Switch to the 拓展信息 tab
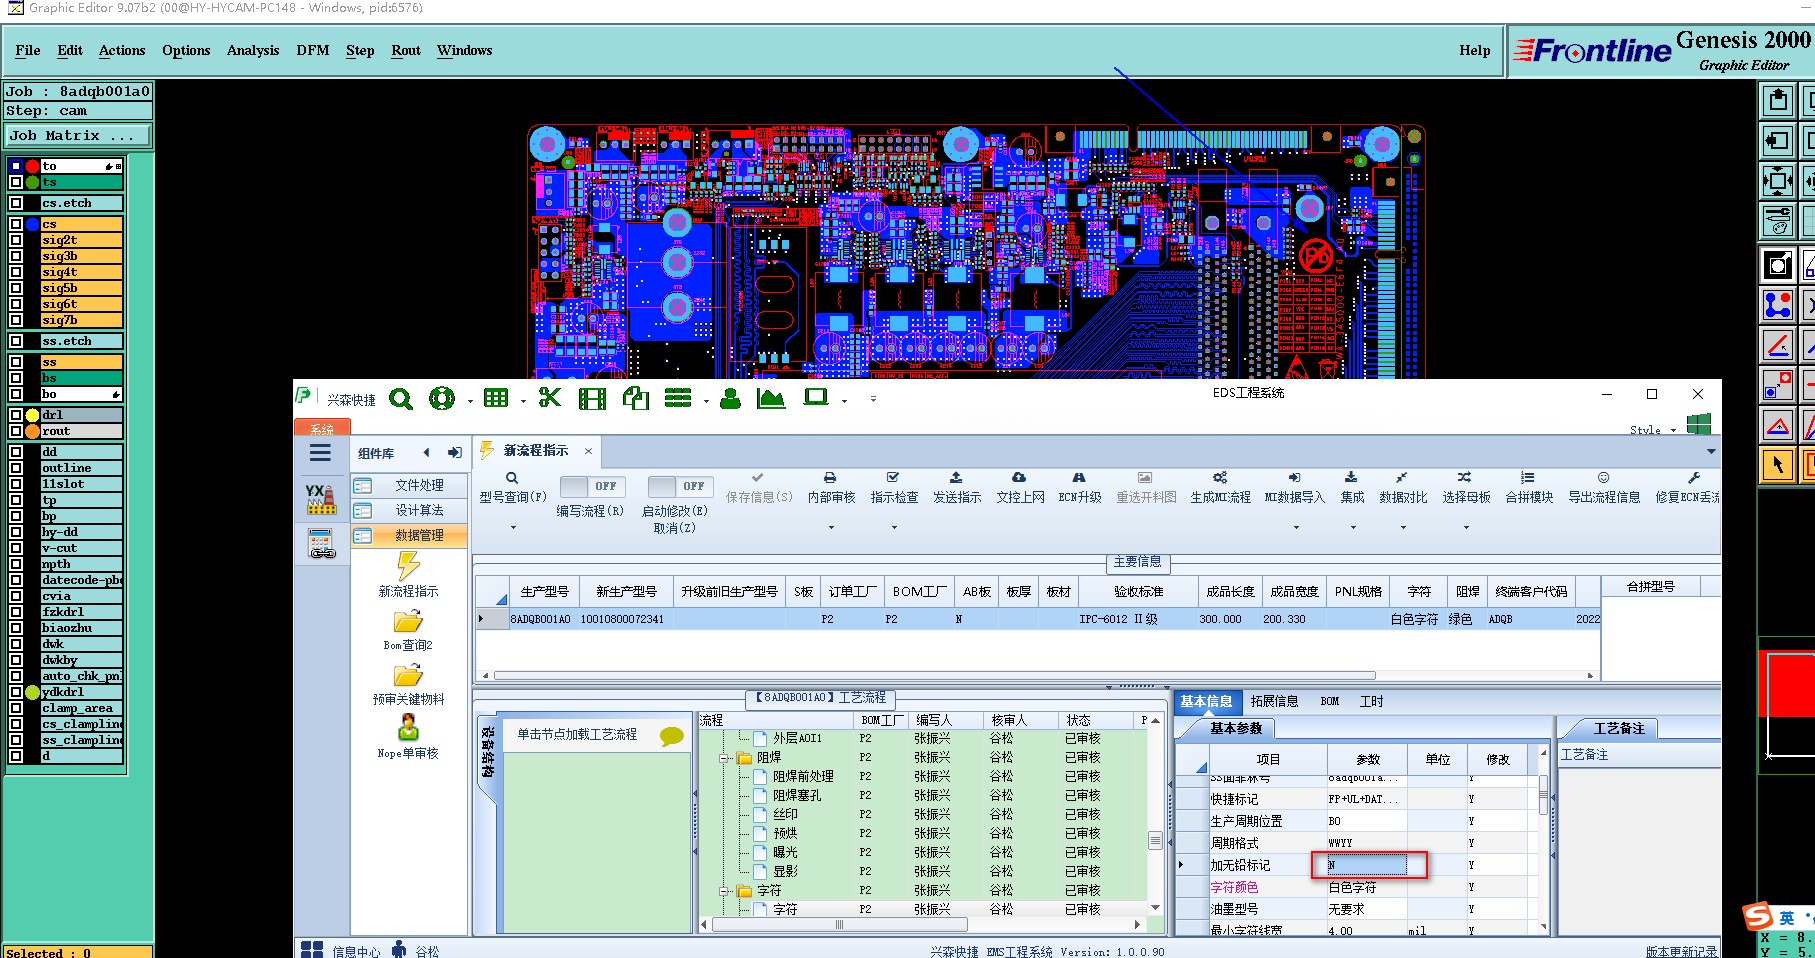The image size is (1815, 958). [x=1274, y=702]
